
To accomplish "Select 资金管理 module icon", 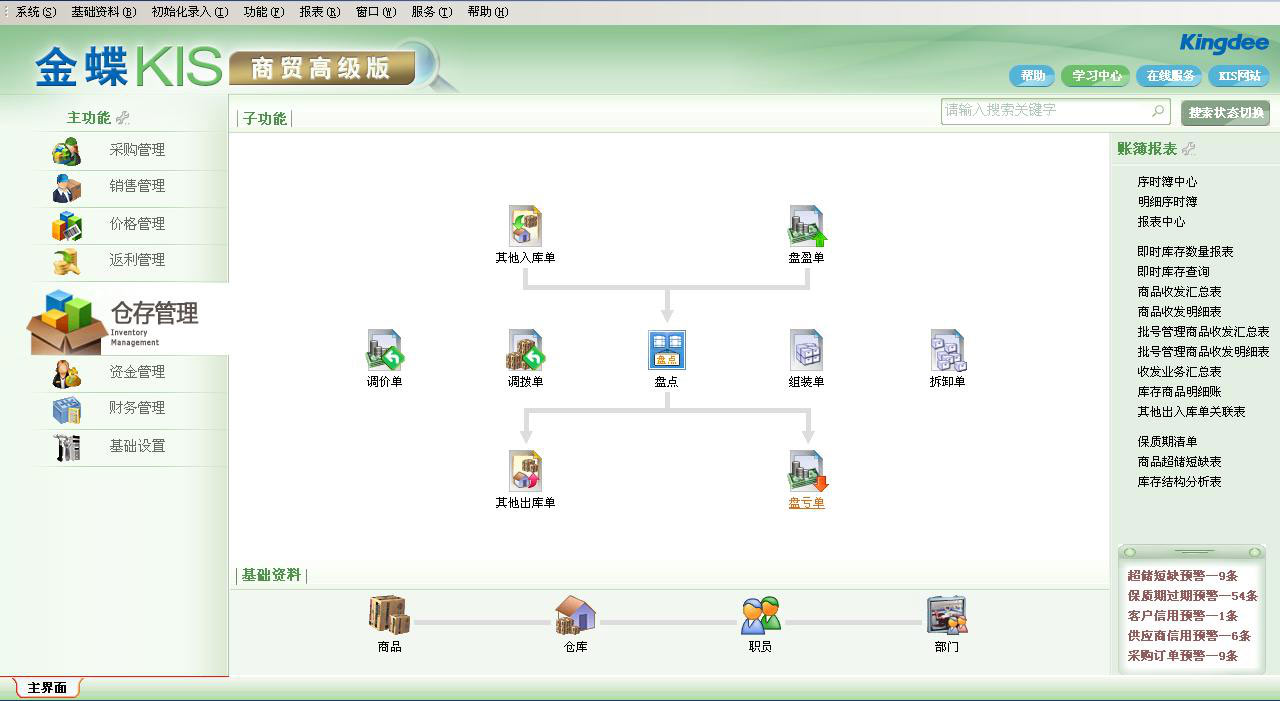I will point(66,373).
